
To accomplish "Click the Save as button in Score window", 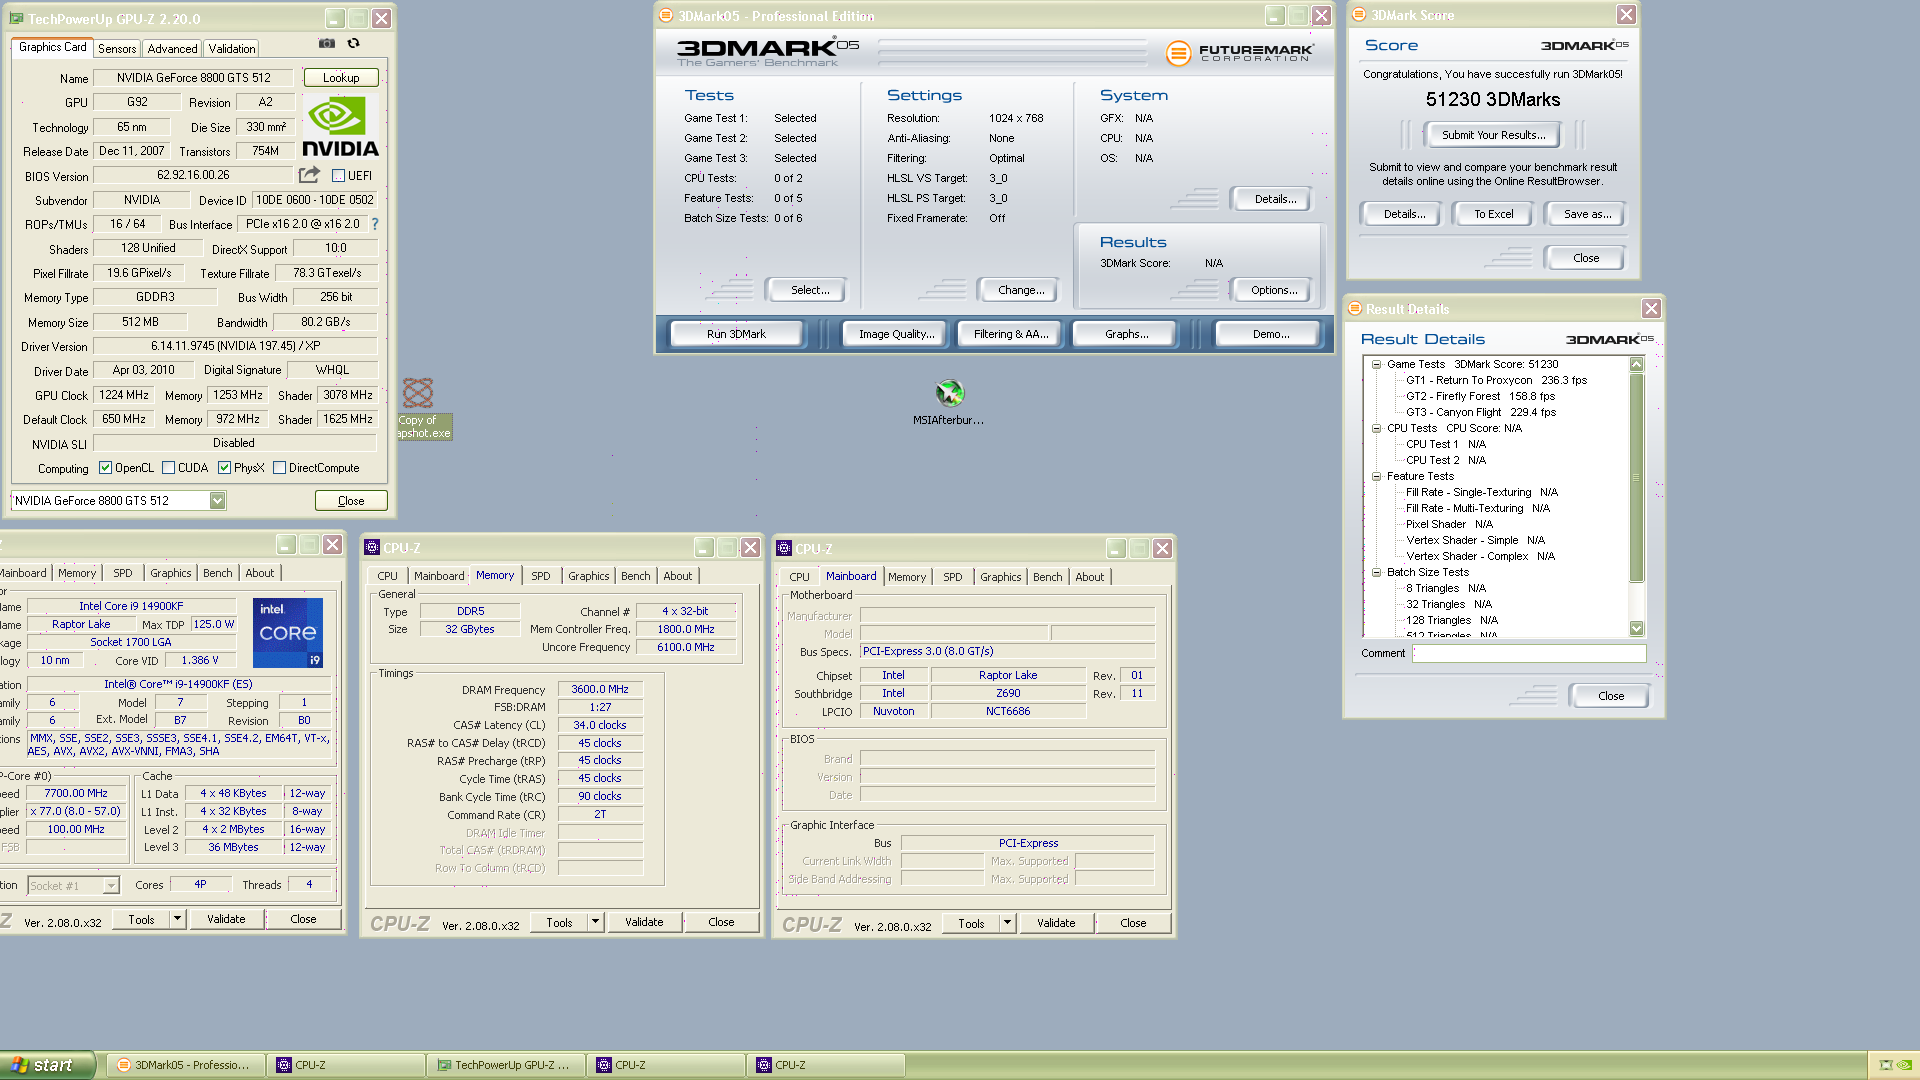I will (x=1587, y=214).
